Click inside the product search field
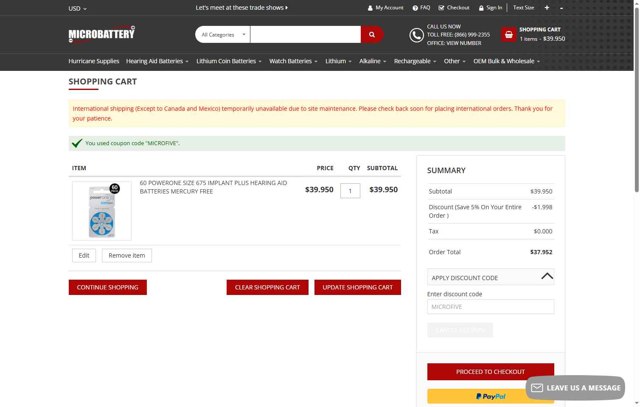640x407 pixels. pos(306,35)
